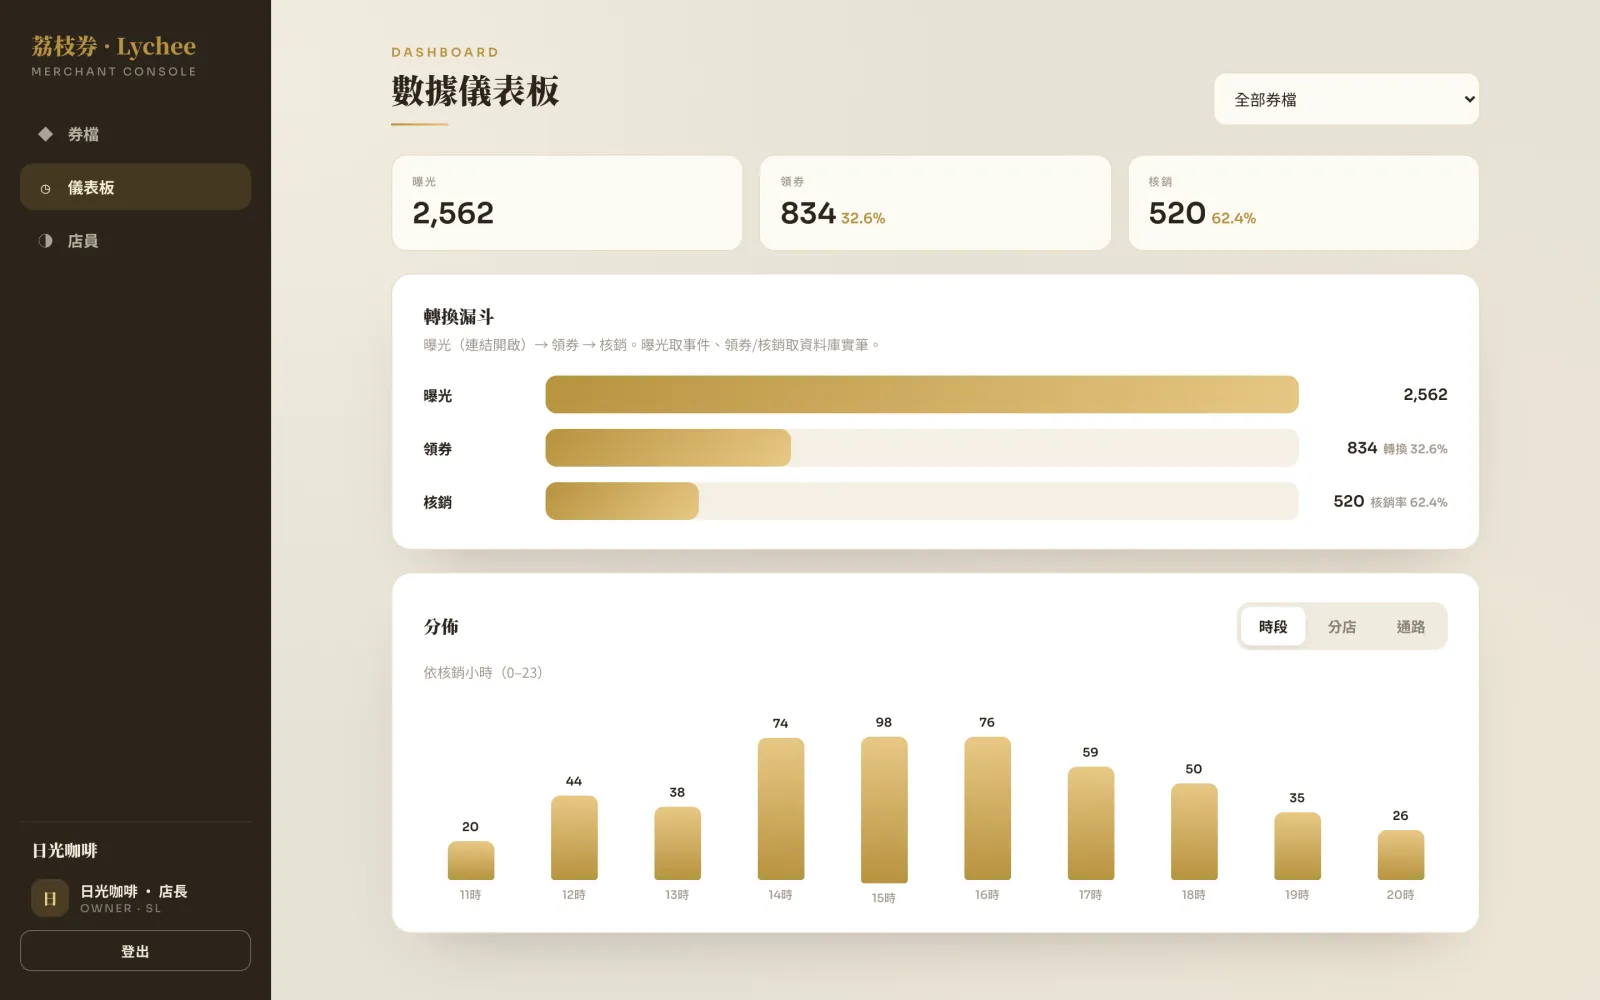Screen dimensions: 1600x1000
Task: Click the 15時 bar showing 98
Action: 884,810
